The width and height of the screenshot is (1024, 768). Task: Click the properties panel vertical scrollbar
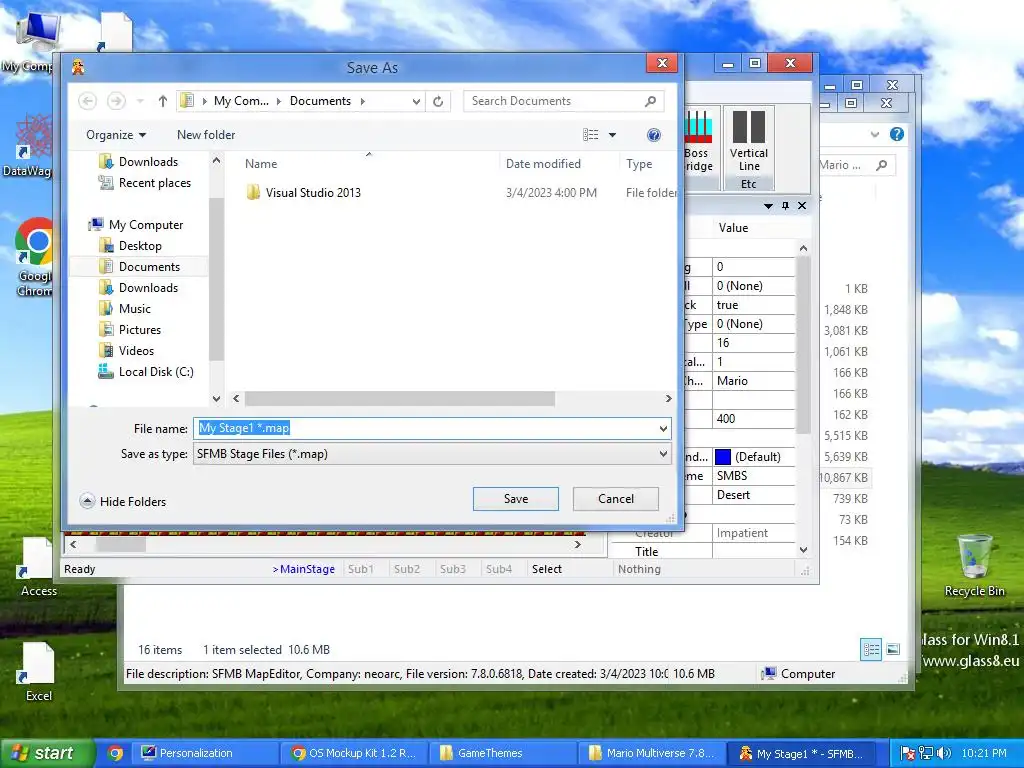803,346
